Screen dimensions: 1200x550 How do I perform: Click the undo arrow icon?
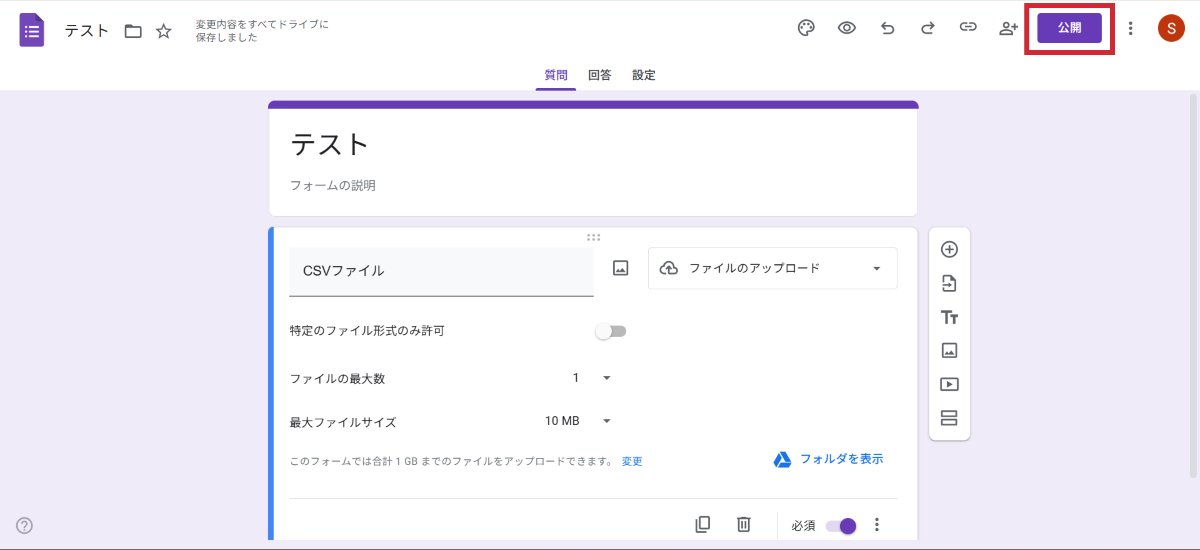click(x=887, y=28)
